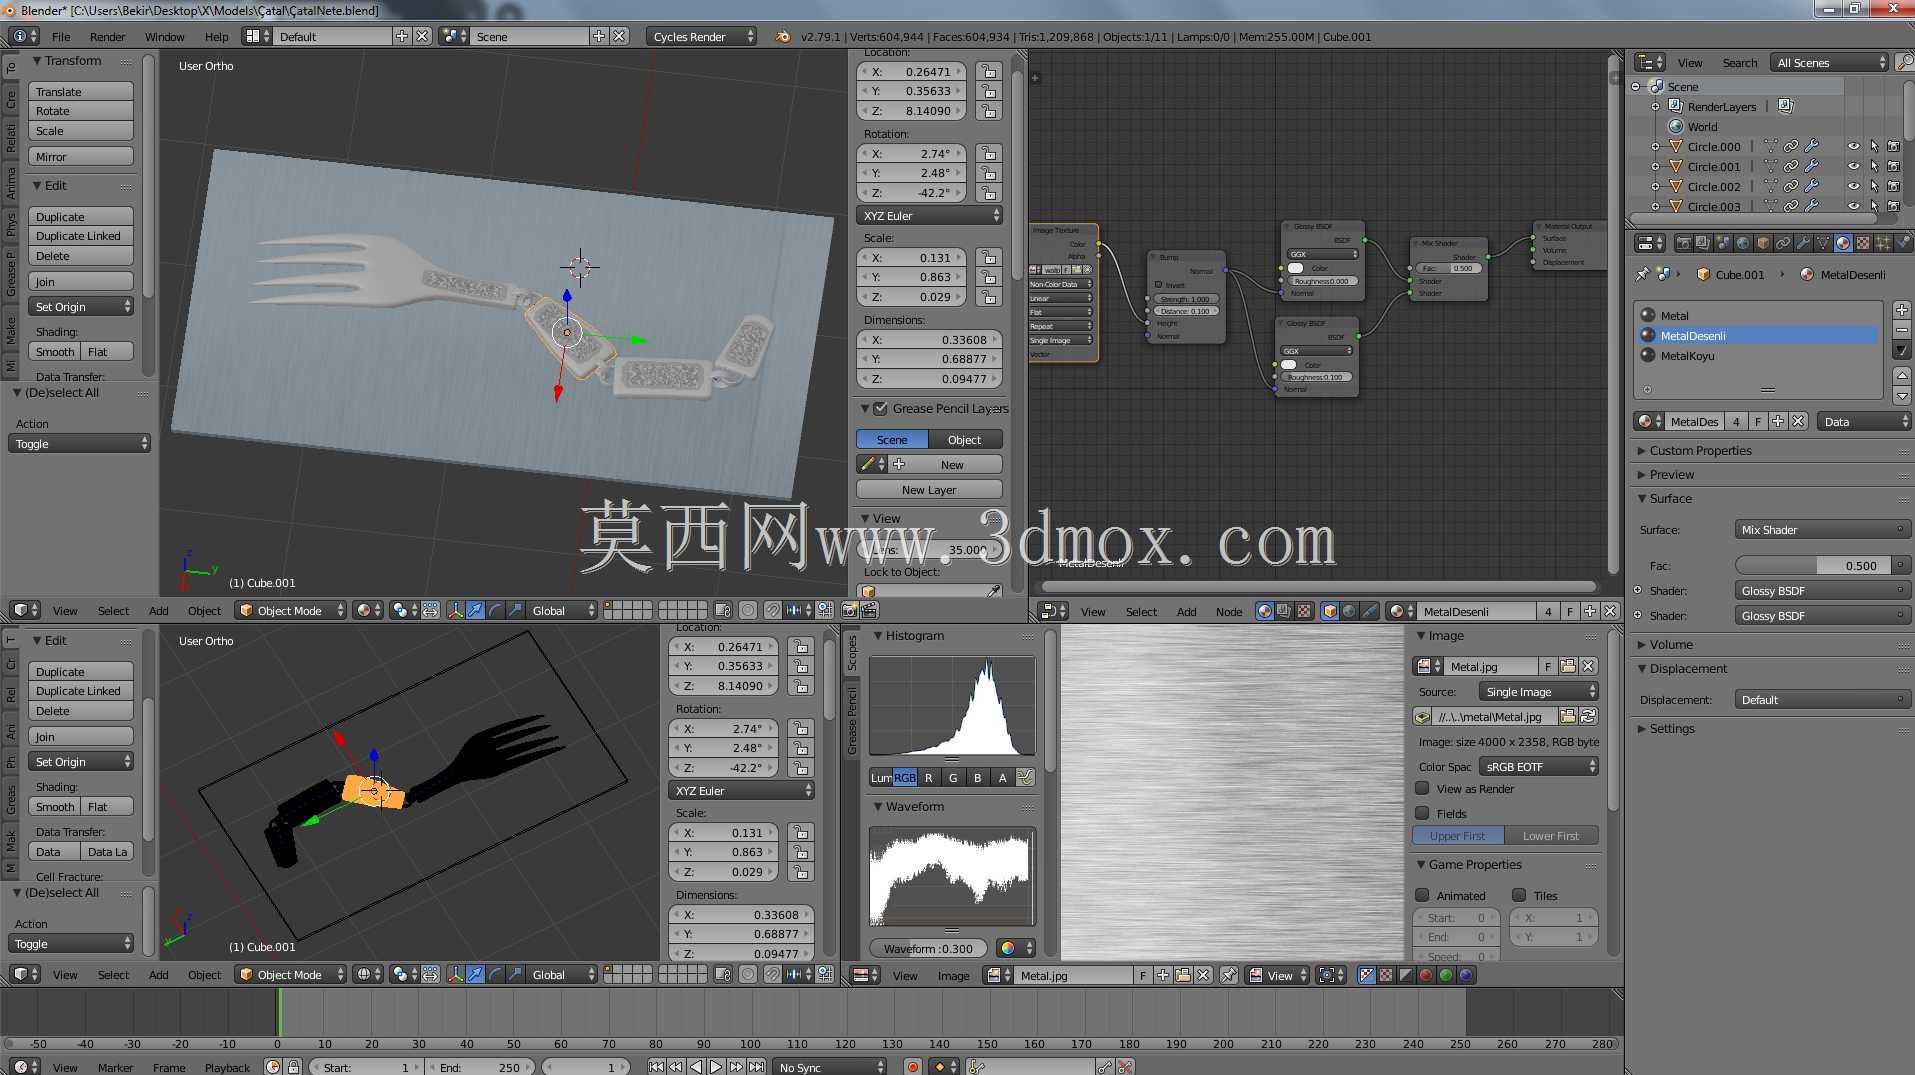Open the mesh Data properties tab
This screenshot has width=1915, height=1075.
[1823, 243]
